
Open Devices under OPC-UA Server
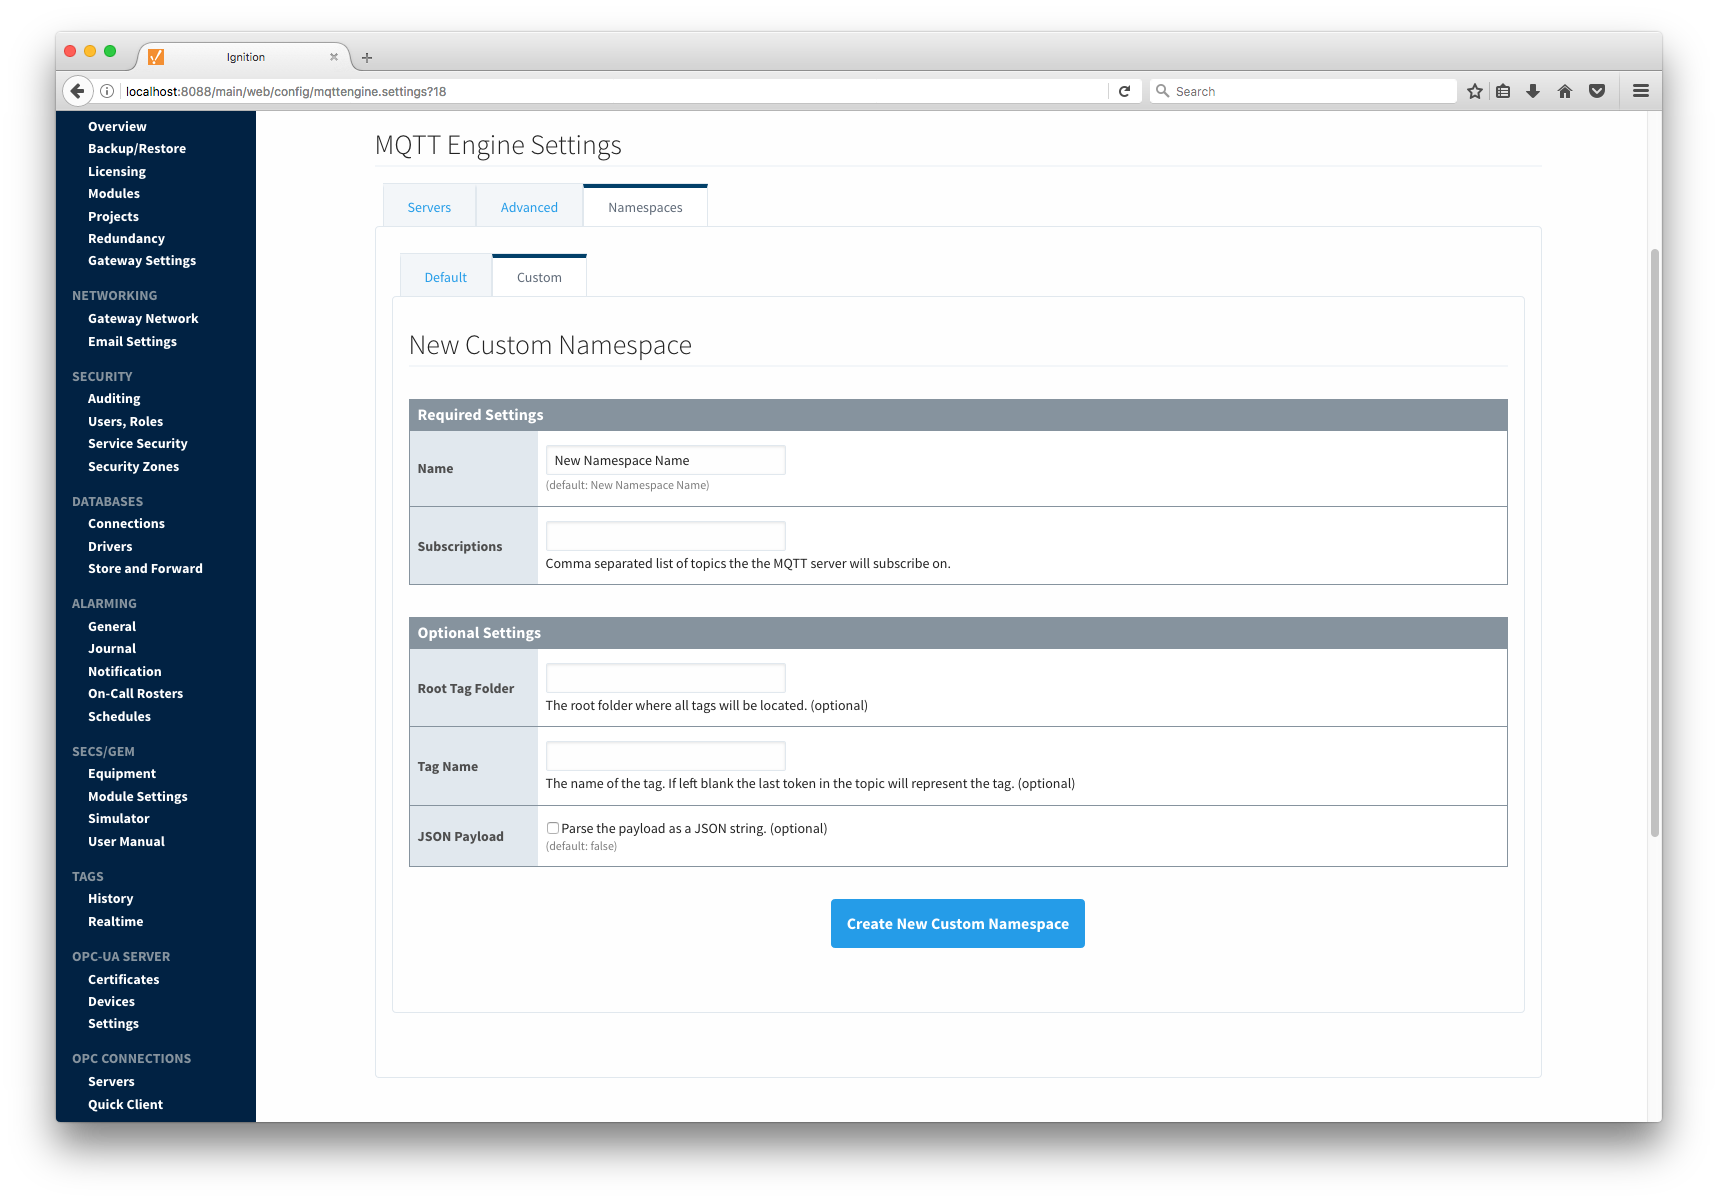111,1002
